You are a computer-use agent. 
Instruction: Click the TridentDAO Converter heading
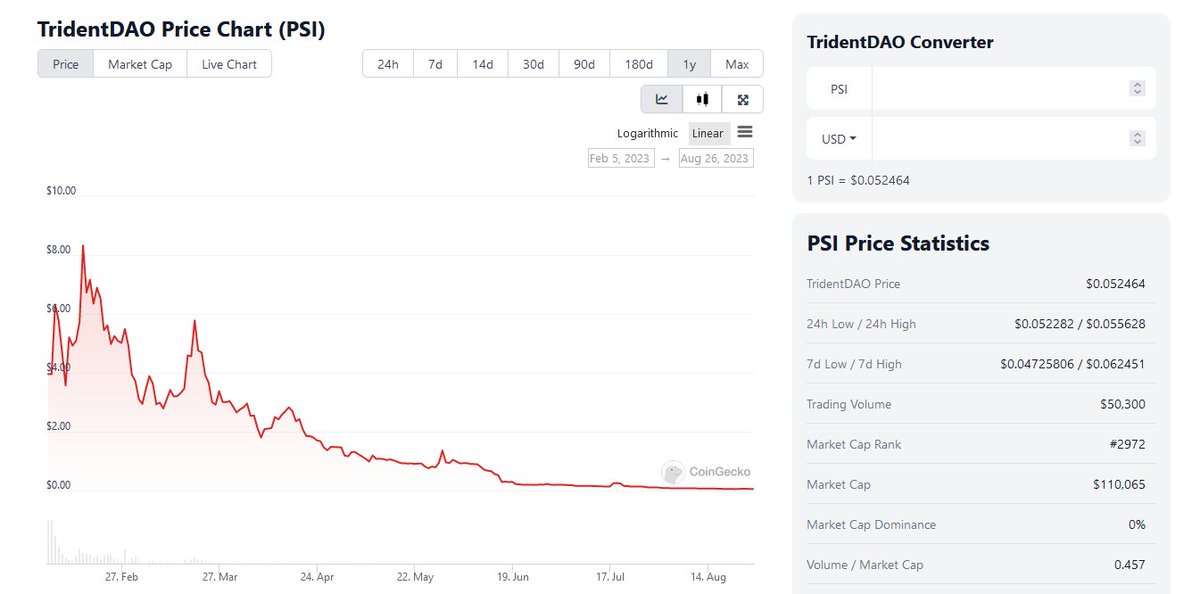click(900, 42)
